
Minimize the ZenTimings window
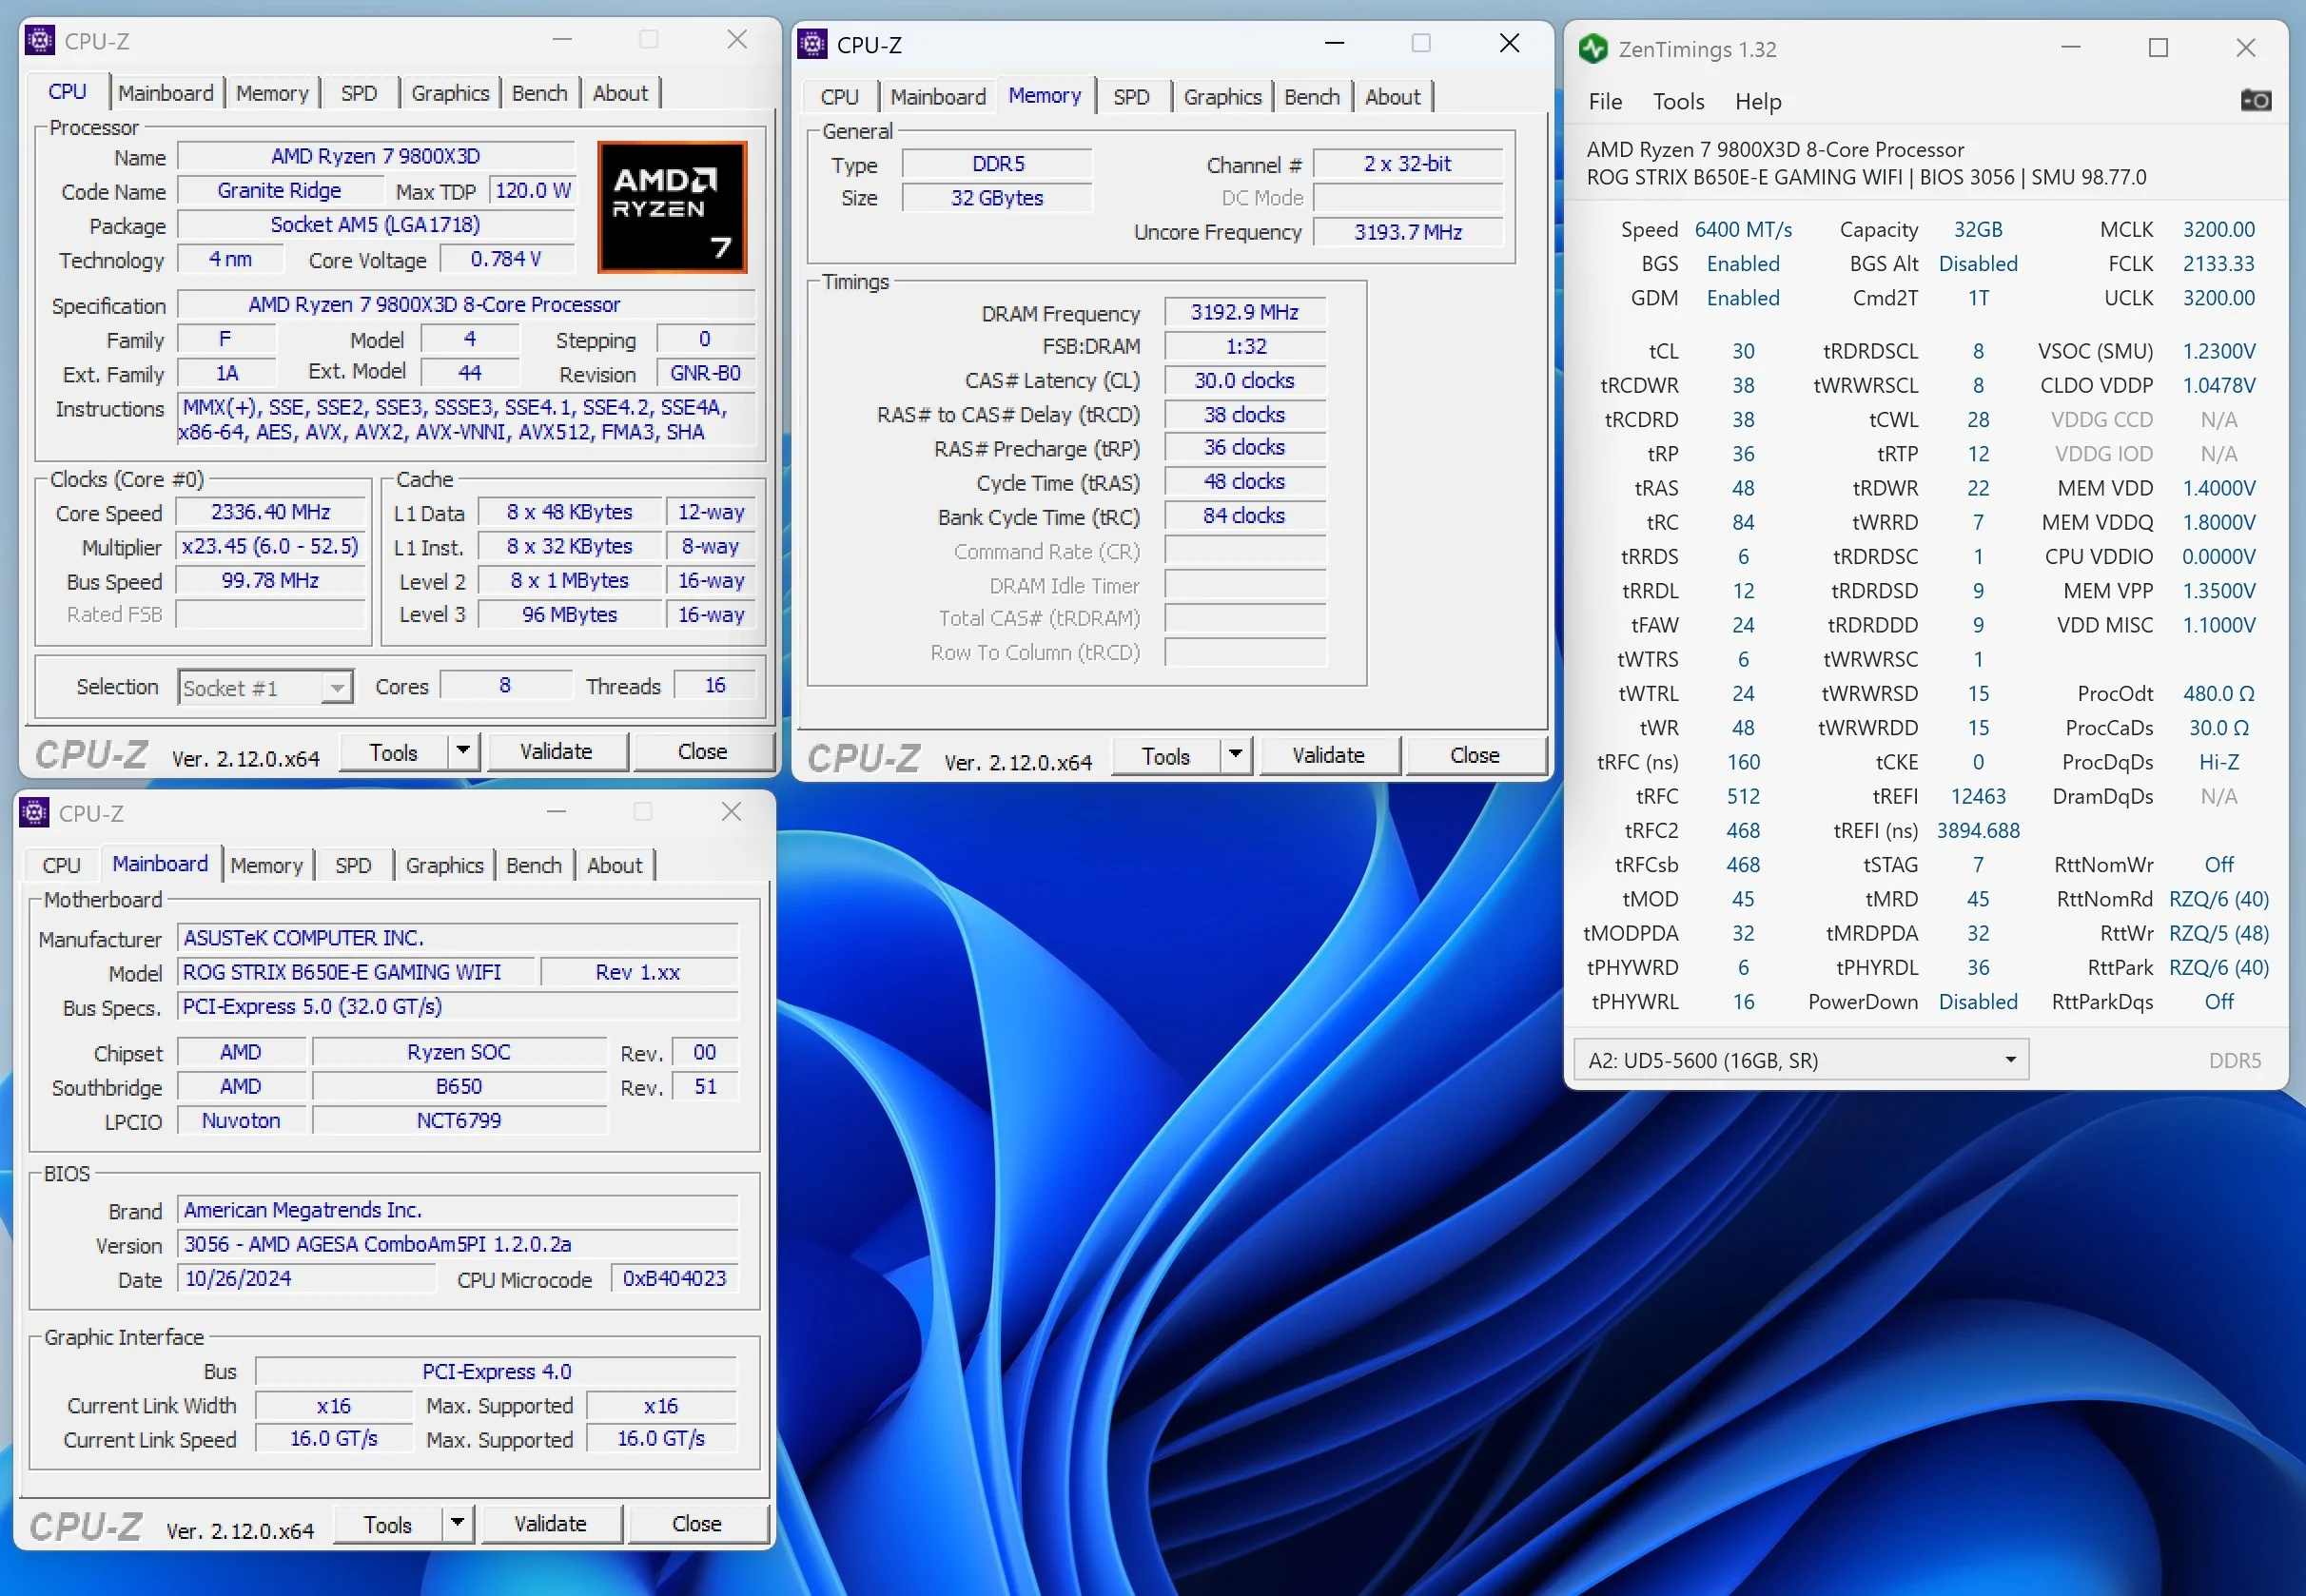click(x=2071, y=48)
